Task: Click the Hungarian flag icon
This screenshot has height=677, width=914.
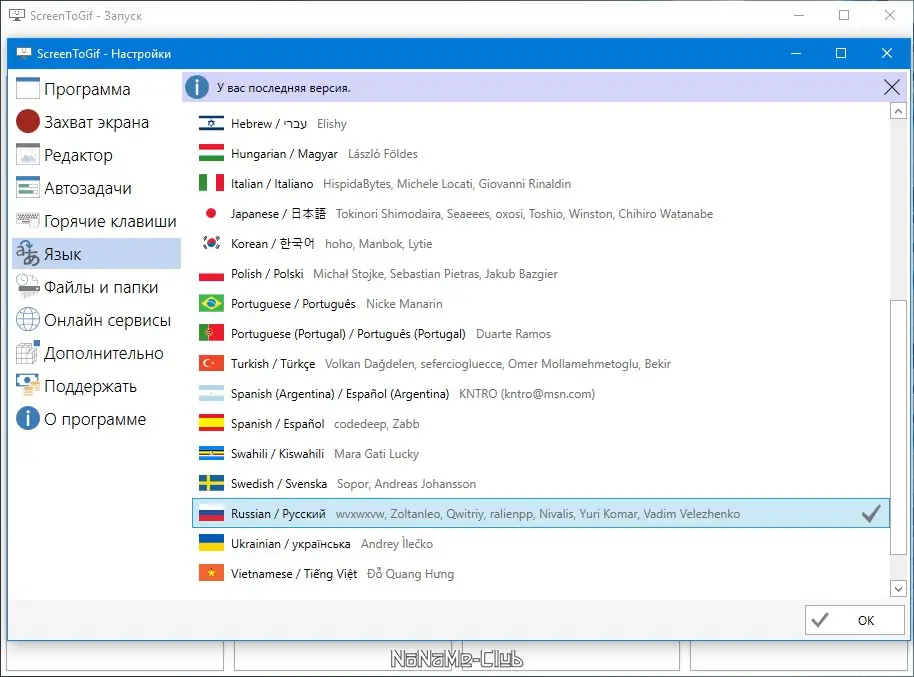Action: (x=211, y=153)
